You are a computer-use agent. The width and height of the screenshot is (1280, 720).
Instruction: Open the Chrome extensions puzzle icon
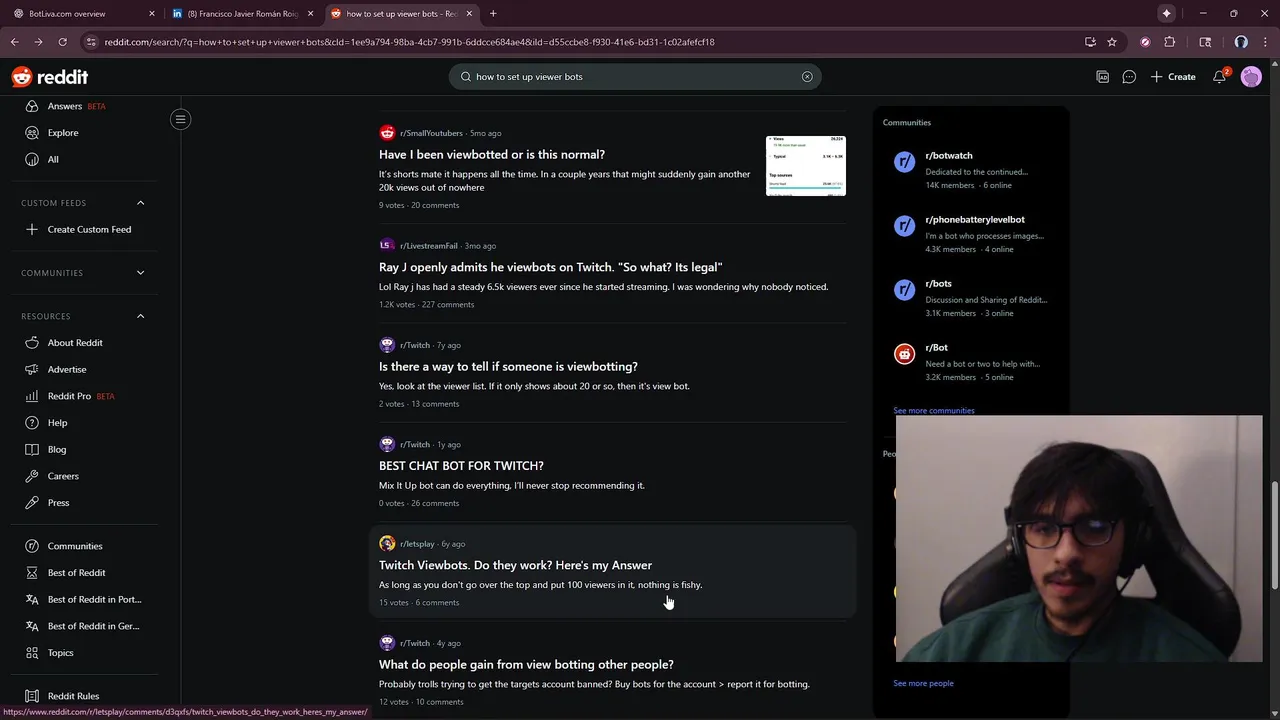click(1170, 42)
